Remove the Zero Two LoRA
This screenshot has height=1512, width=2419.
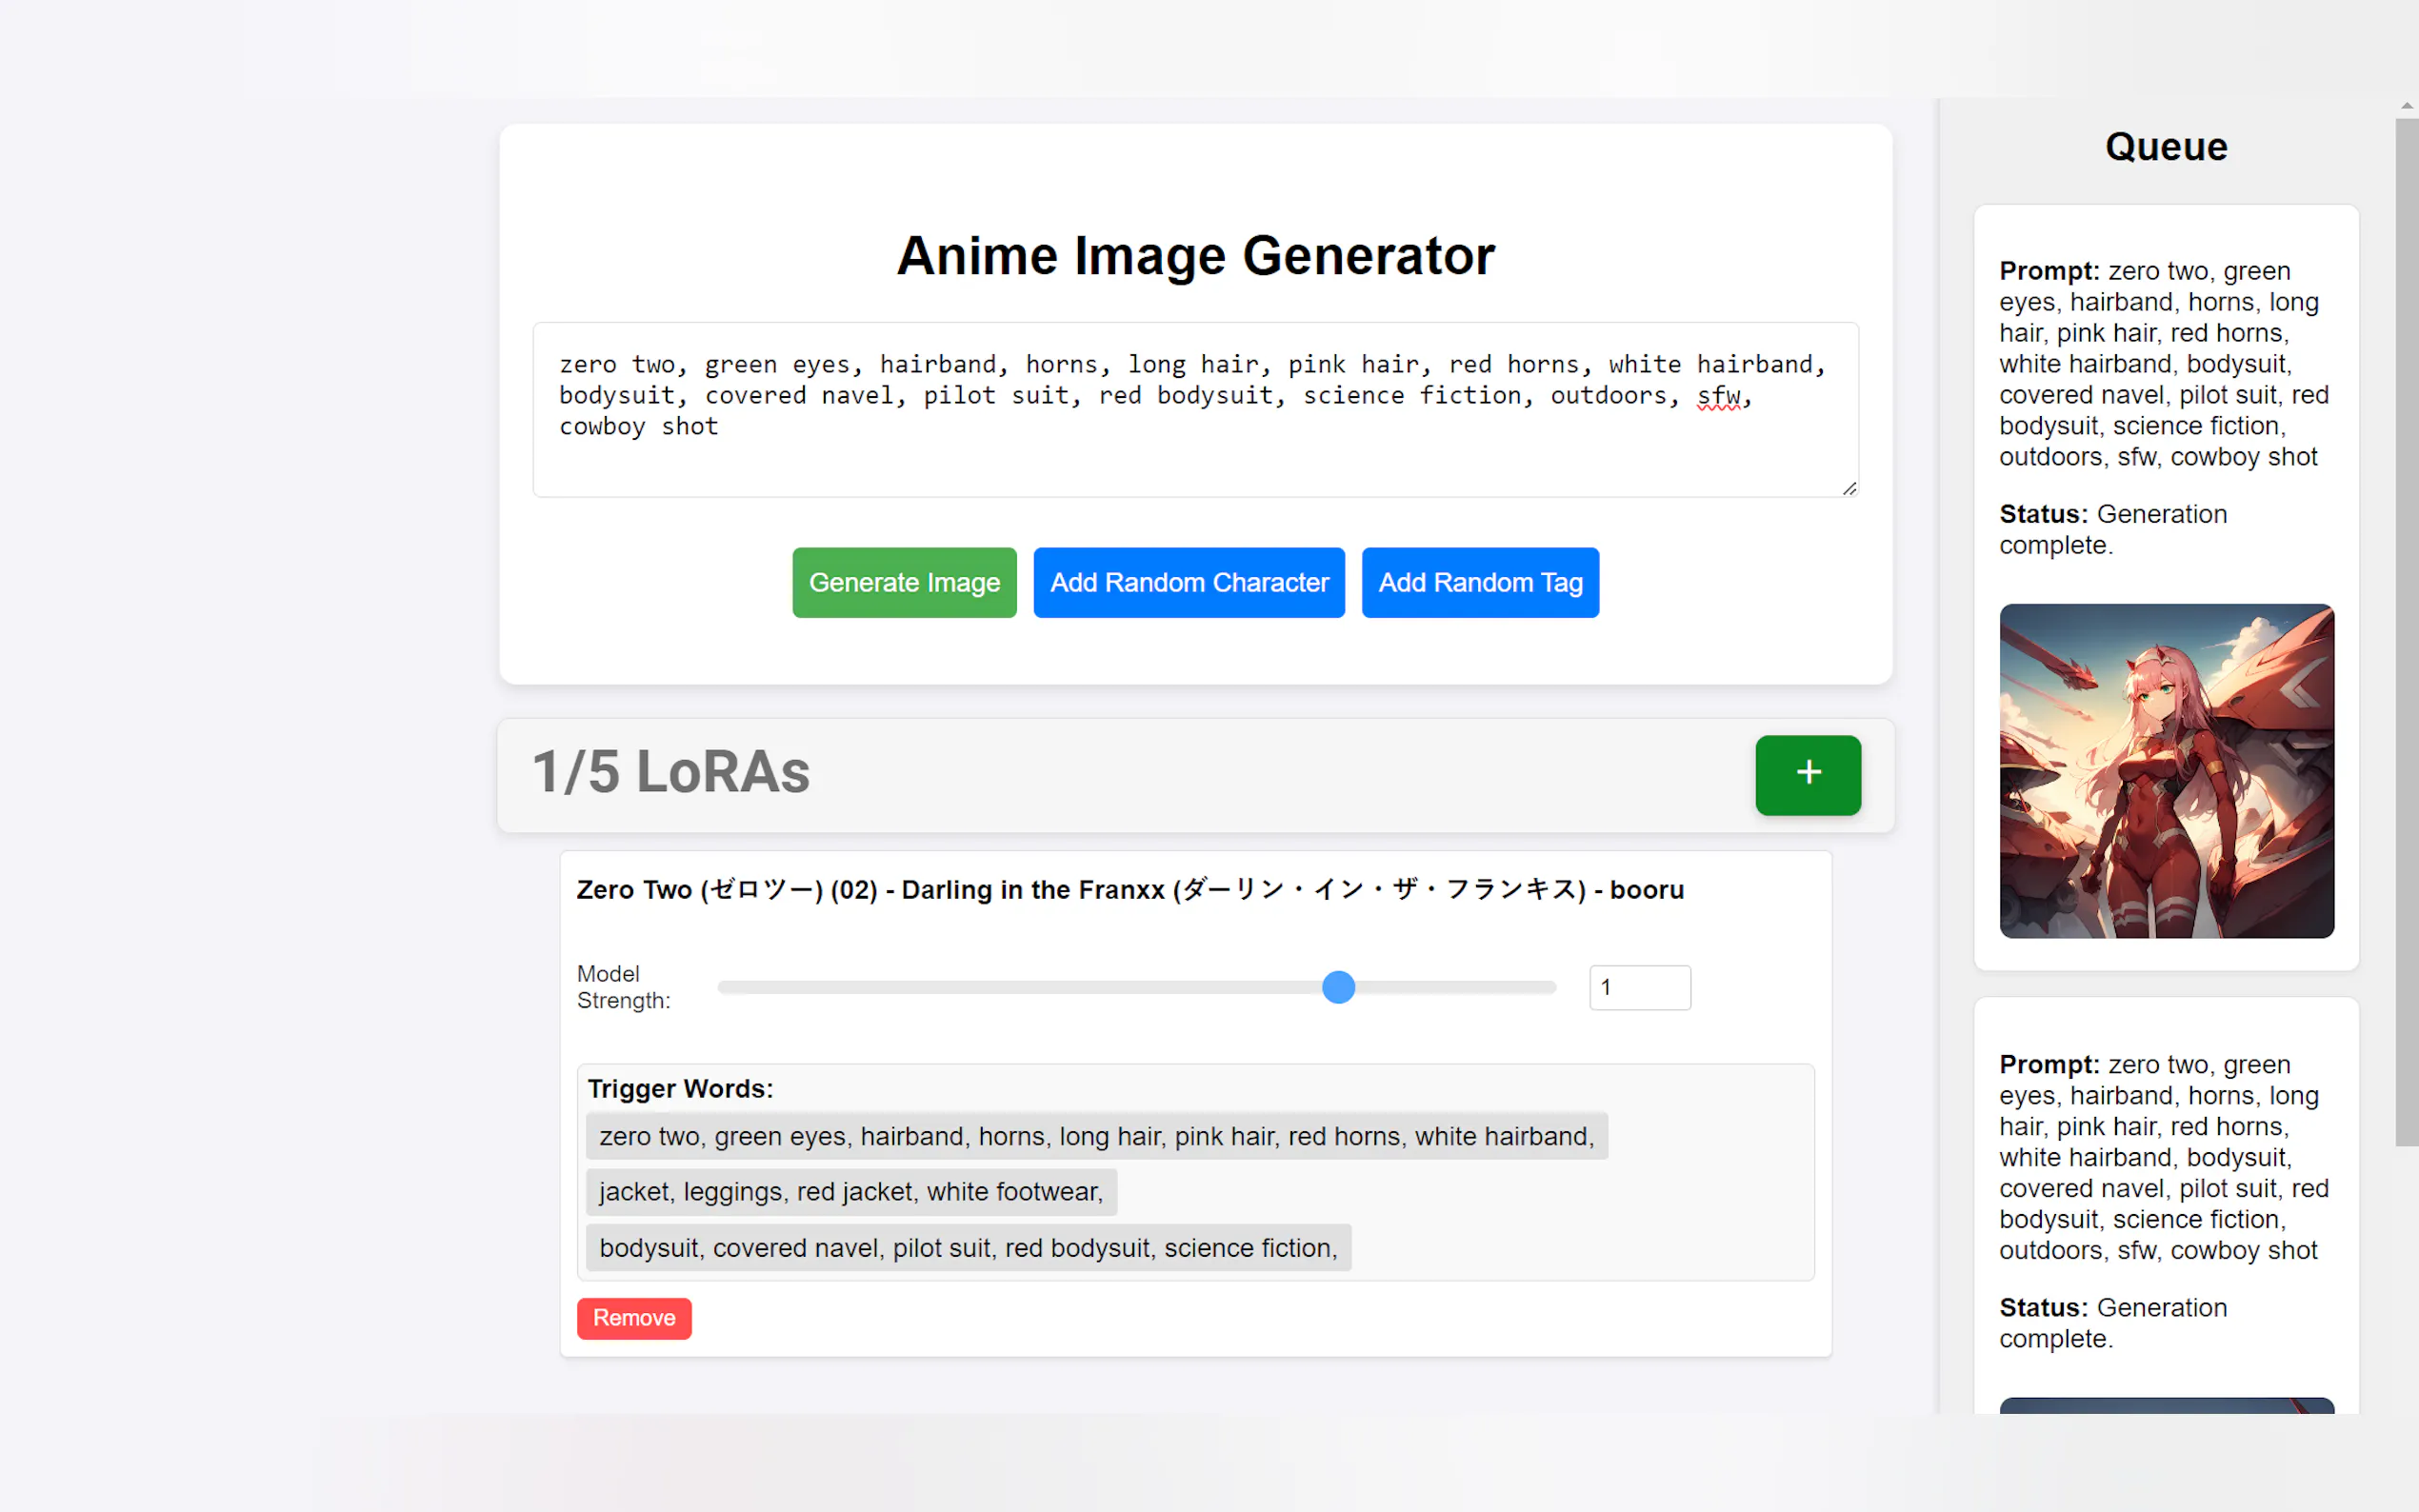[633, 1317]
